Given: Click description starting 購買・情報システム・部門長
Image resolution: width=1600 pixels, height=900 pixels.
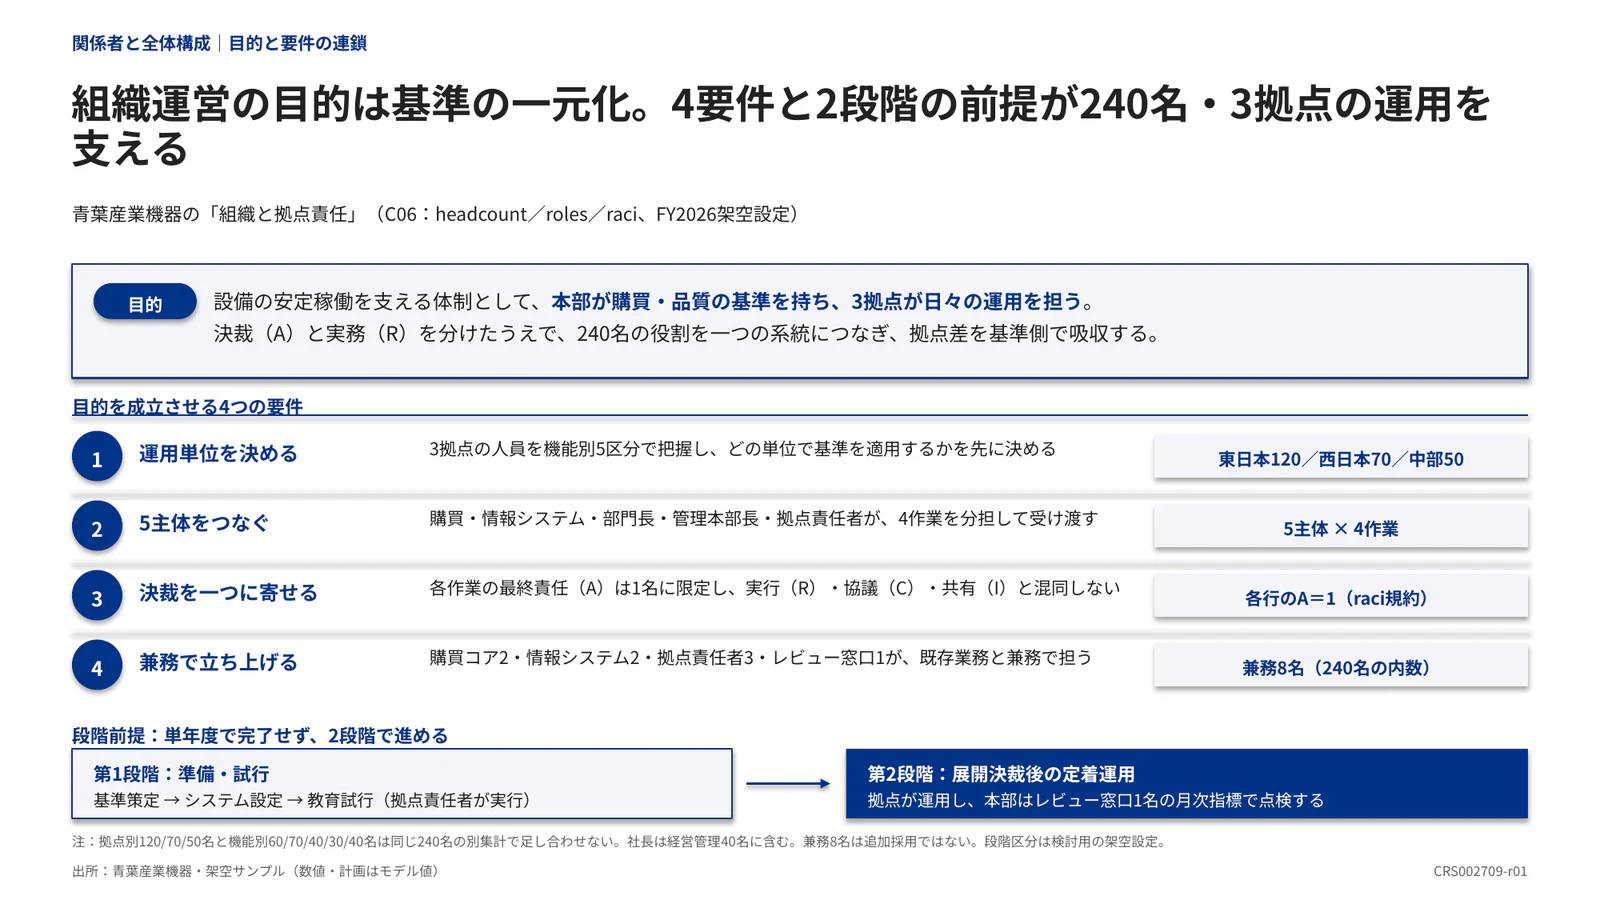Looking at the screenshot, I should click(764, 518).
